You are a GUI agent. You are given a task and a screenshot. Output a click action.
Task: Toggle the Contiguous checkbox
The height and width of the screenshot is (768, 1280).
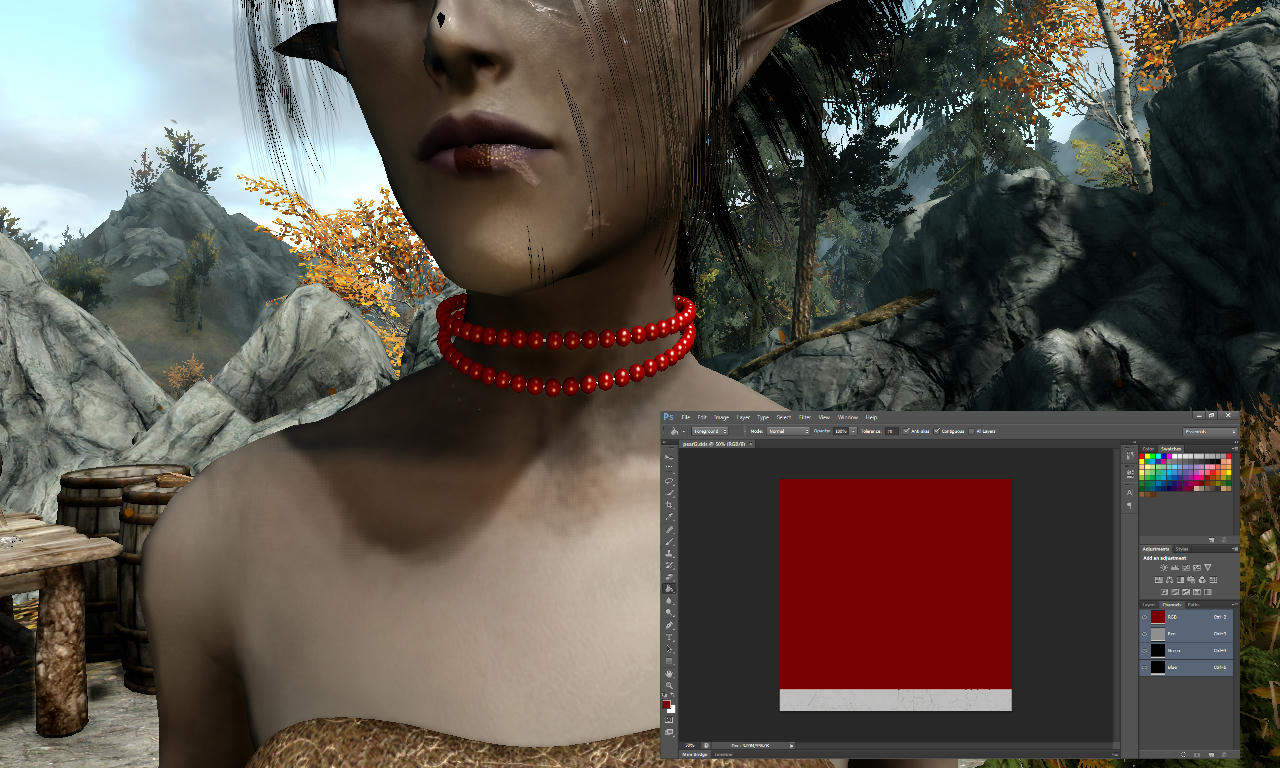click(x=937, y=431)
